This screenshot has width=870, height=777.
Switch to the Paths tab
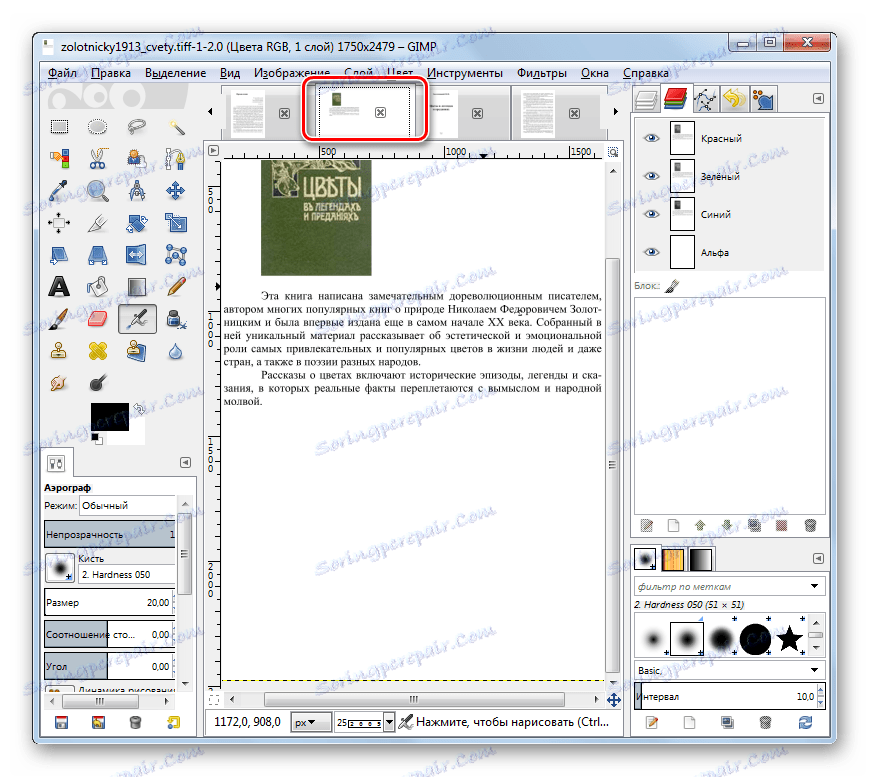pyautogui.click(x=705, y=99)
